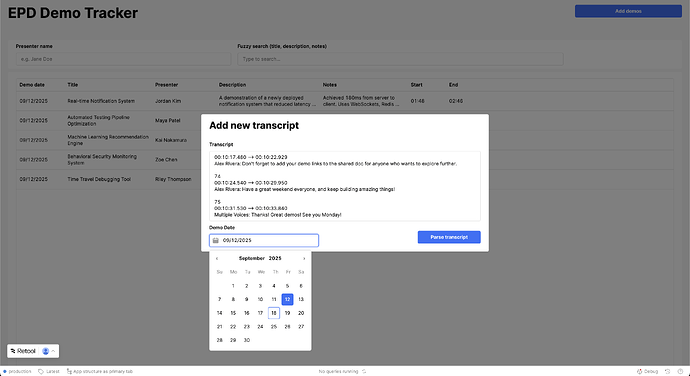Viewport: 690px width, 376px height.
Task: Click the Parse transcript button
Action: tap(449, 237)
